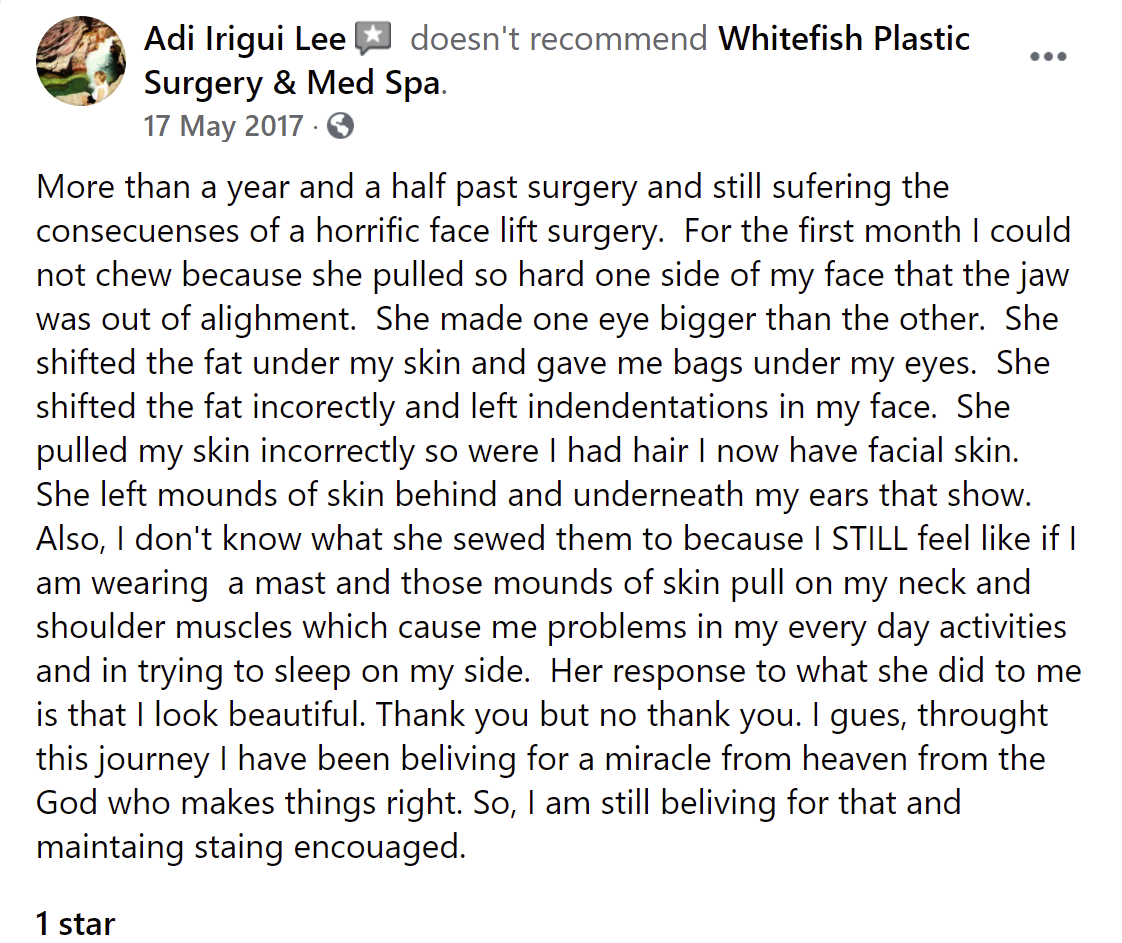Image resolution: width=1122 pixels, height=943 pixels.
Task: Click the review star badge beside the name
Action: pos(374,39)
